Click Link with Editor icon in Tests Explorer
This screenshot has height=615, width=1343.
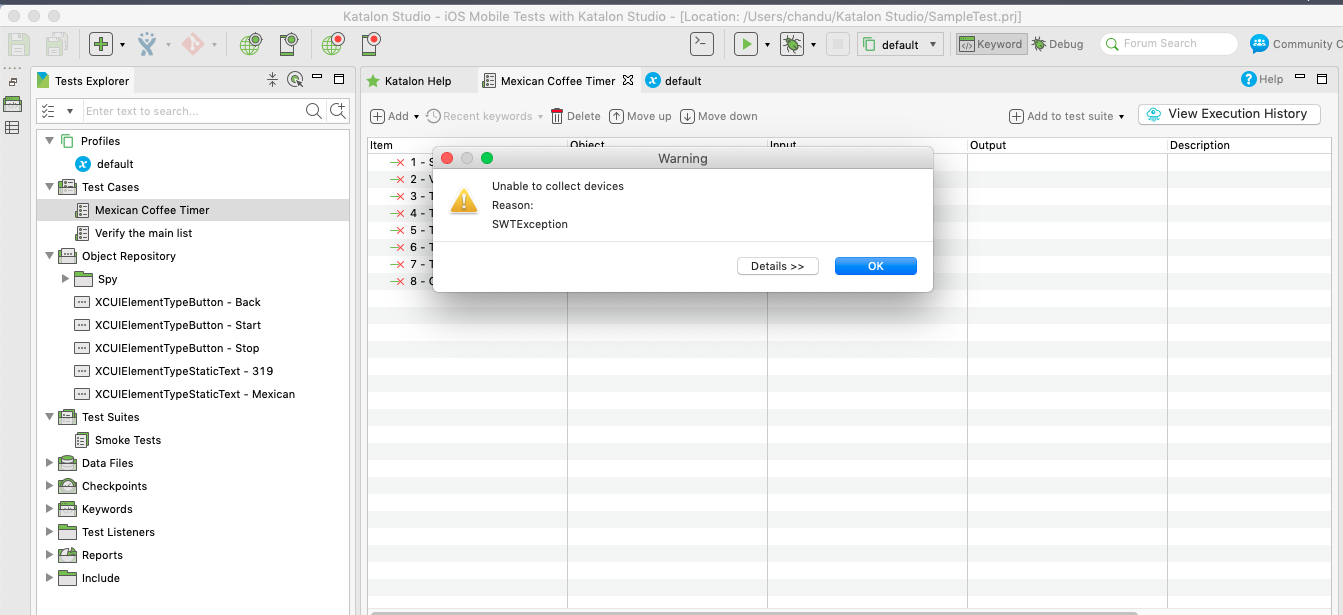(295, 80)
